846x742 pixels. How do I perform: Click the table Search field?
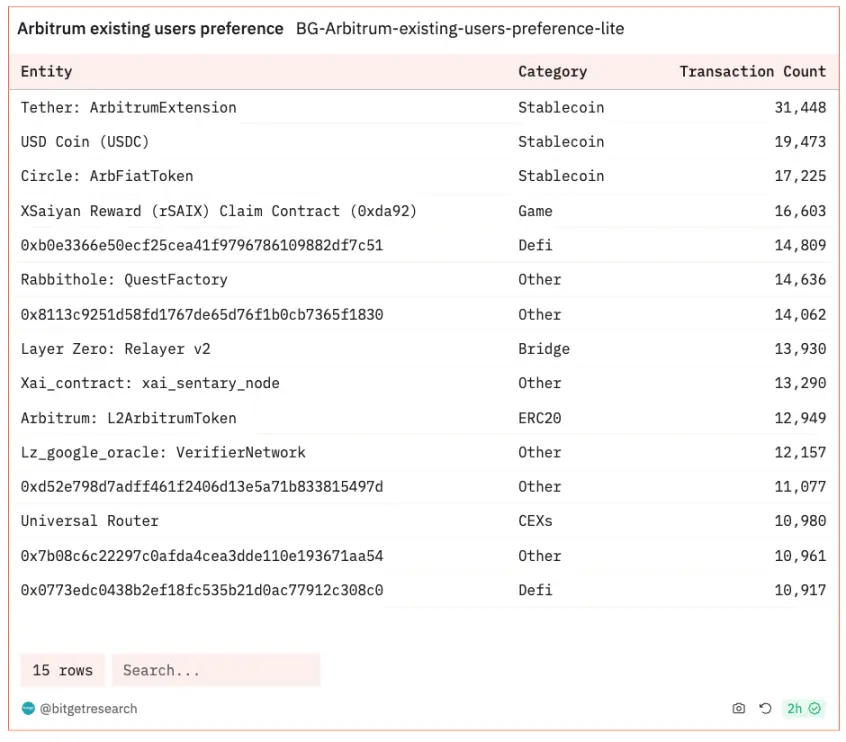tap(215, 670)
